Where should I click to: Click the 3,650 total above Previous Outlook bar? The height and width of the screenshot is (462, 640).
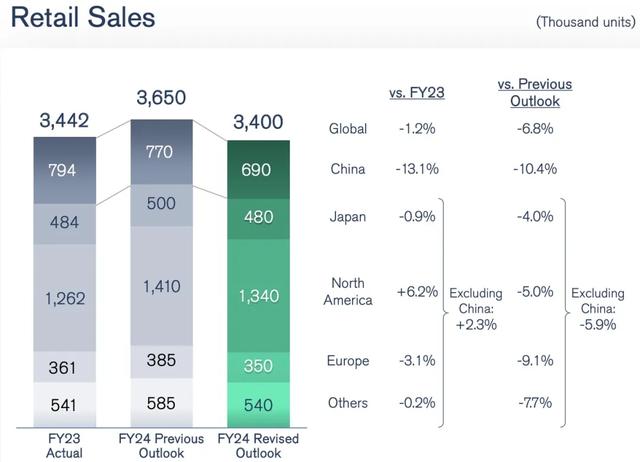point(161,98)
